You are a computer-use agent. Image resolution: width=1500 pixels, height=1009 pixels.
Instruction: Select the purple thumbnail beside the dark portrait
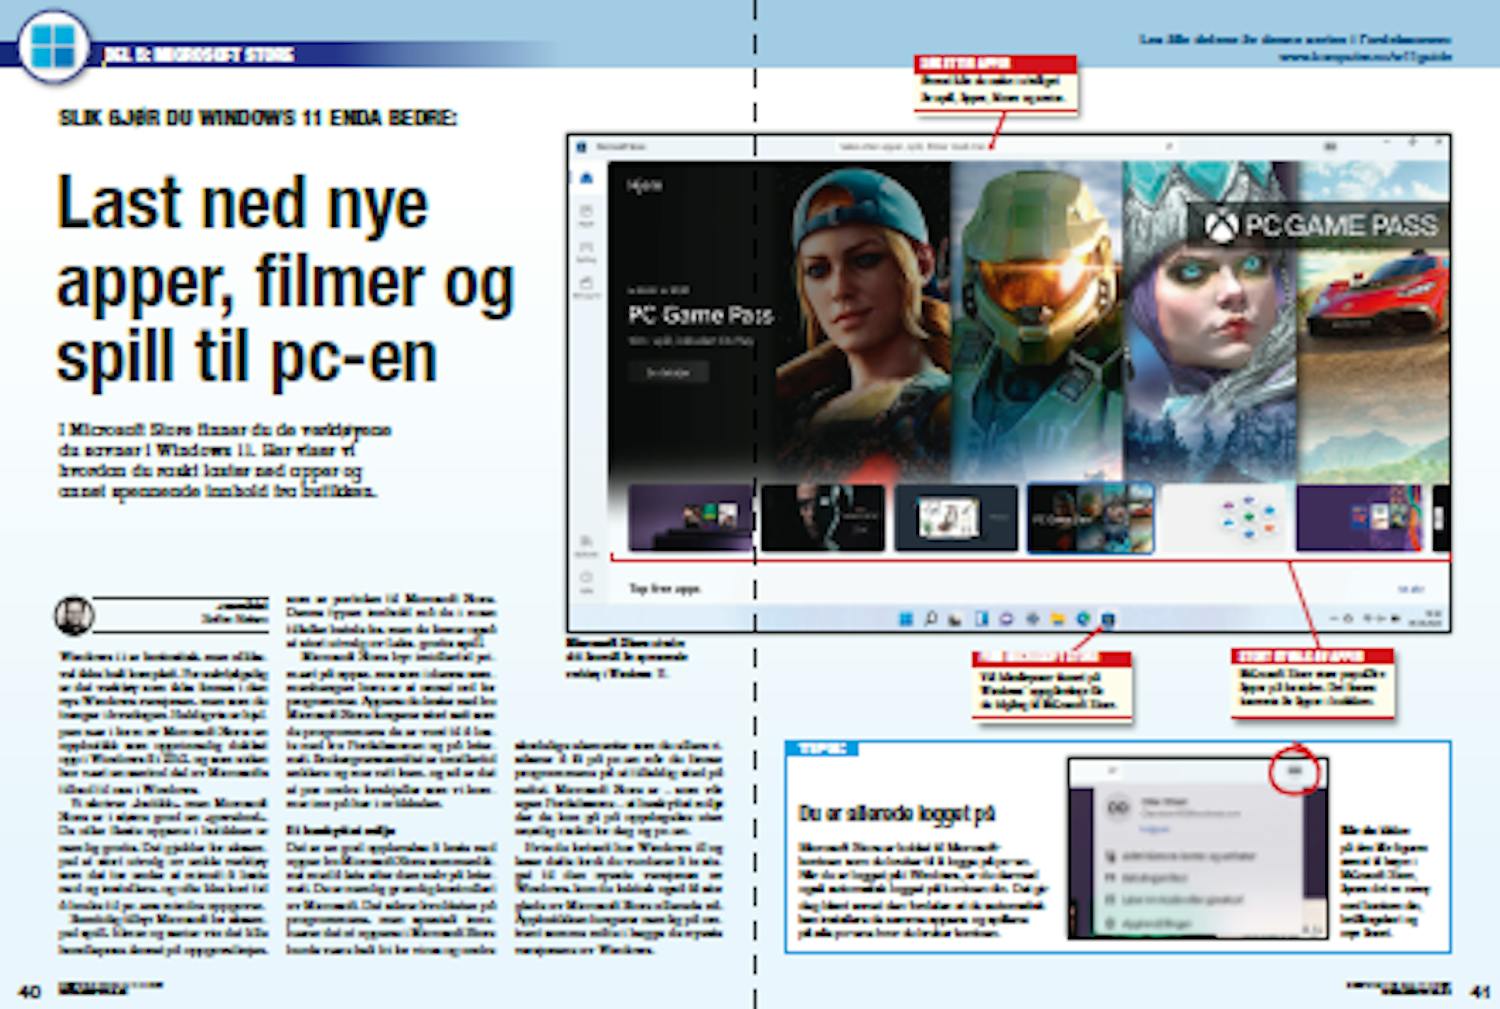[690, 518]
